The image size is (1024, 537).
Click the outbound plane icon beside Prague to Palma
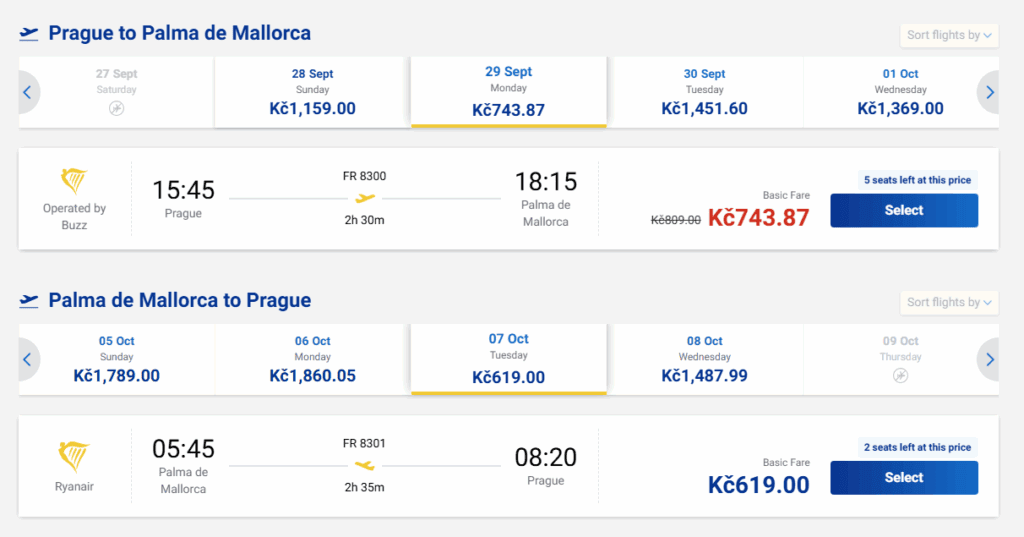(x=29, y=34)
